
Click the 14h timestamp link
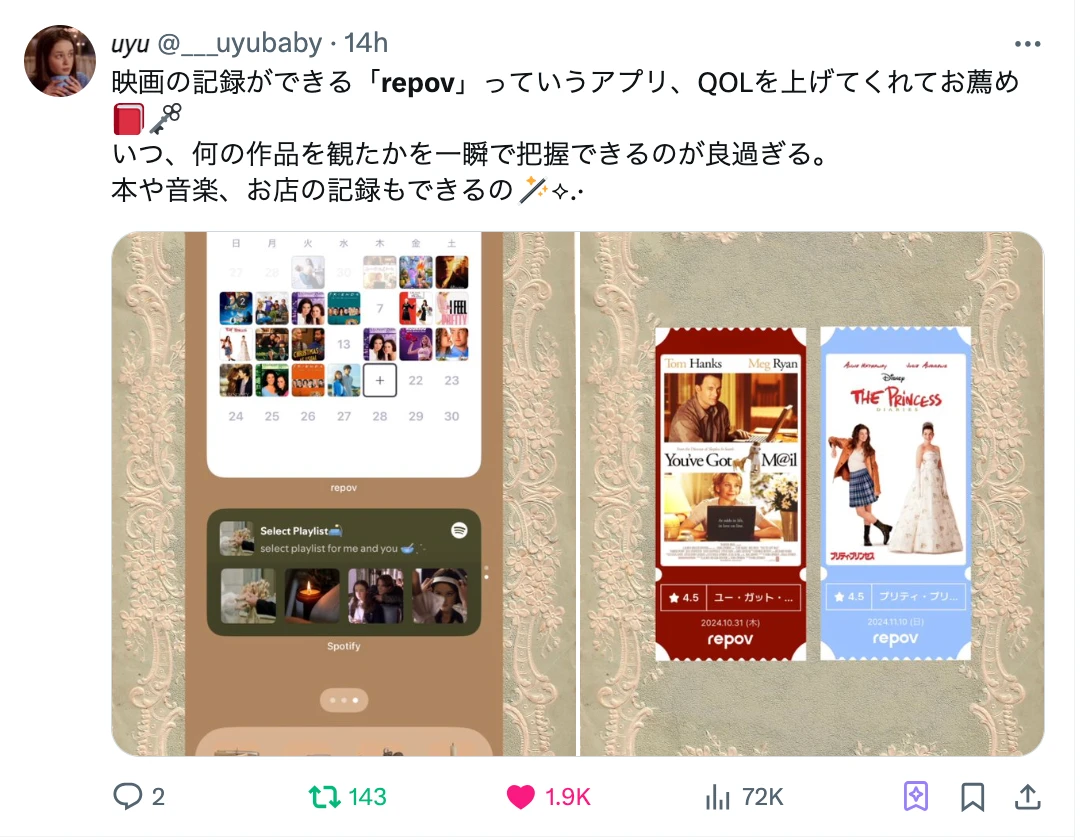click(x=366, y=43)
